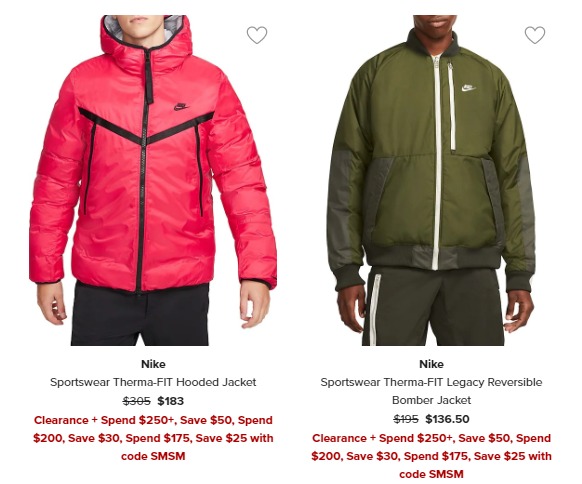Favorite the red Hooded Jacket with heart icon
The height and width of the screenshot is (484, 582).
(257, 35)
